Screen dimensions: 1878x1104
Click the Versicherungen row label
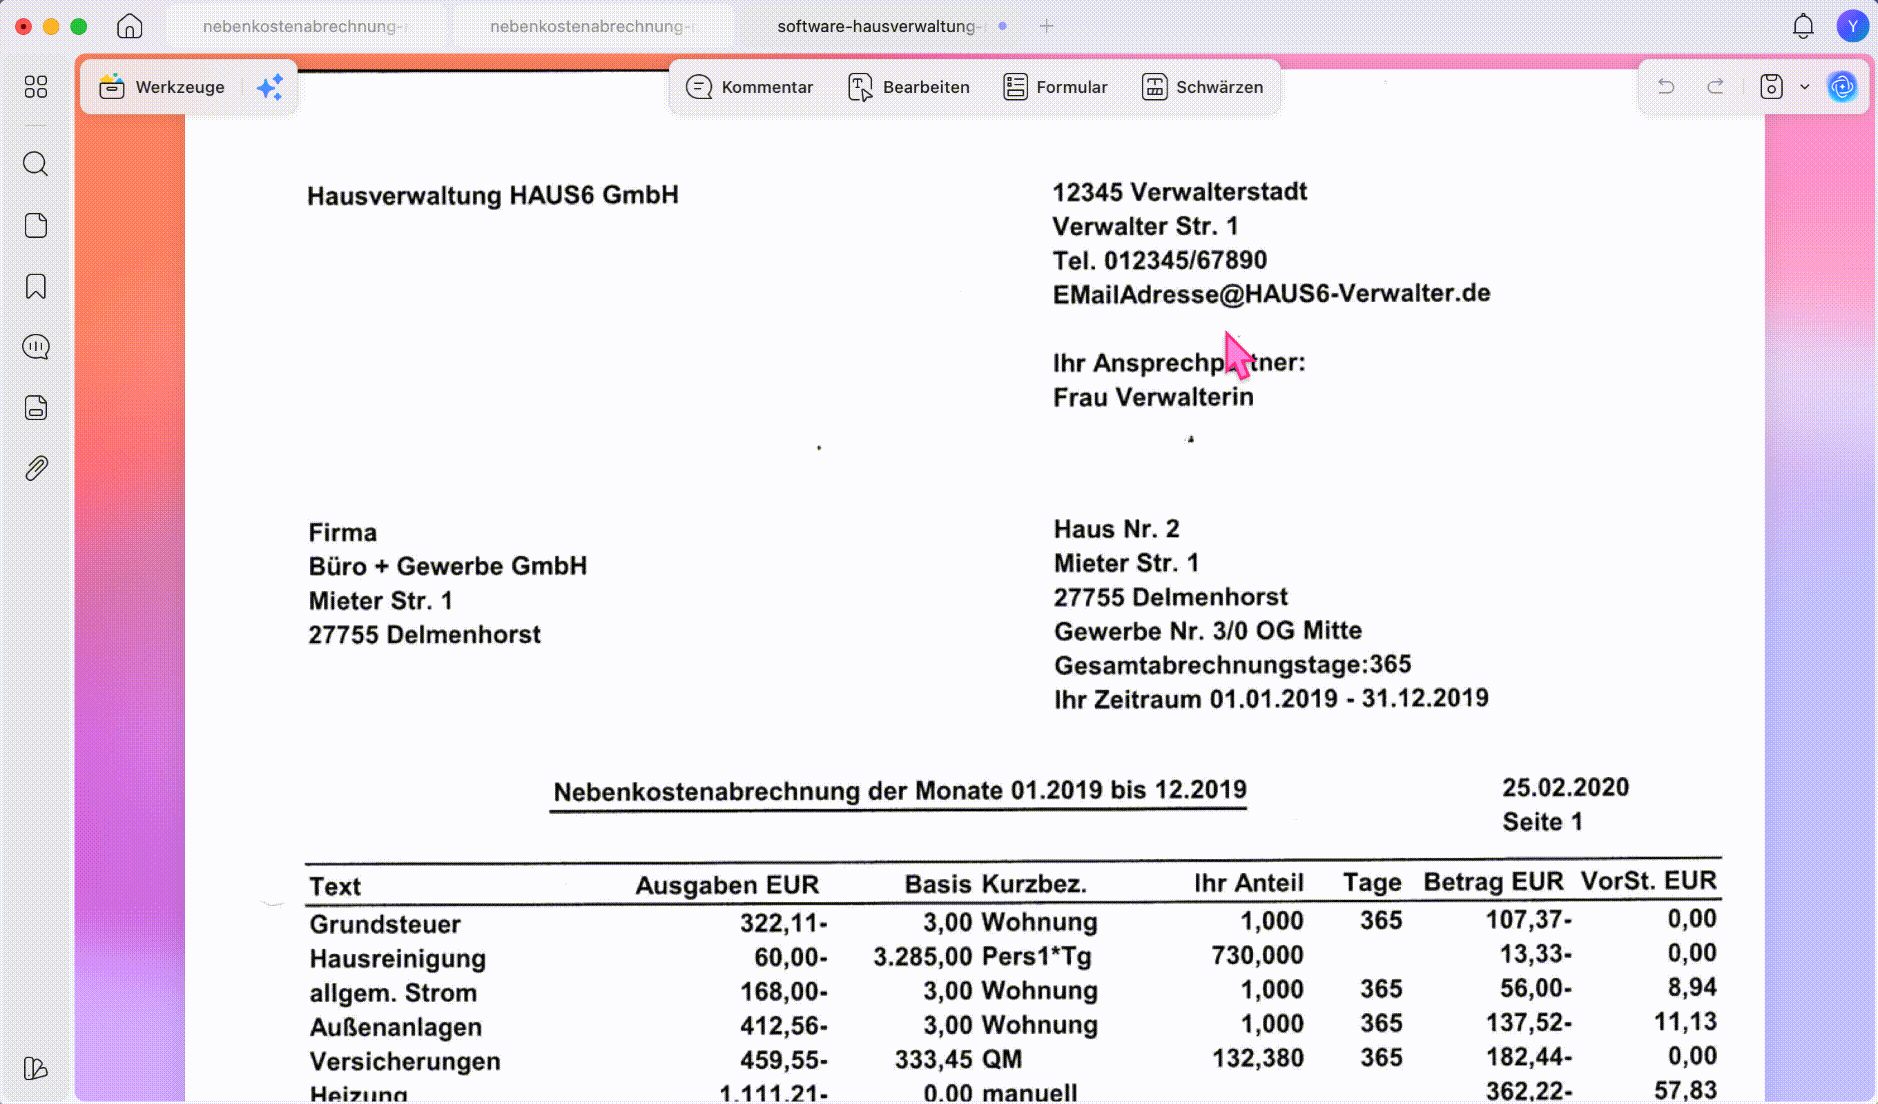tap(405, 1061)
